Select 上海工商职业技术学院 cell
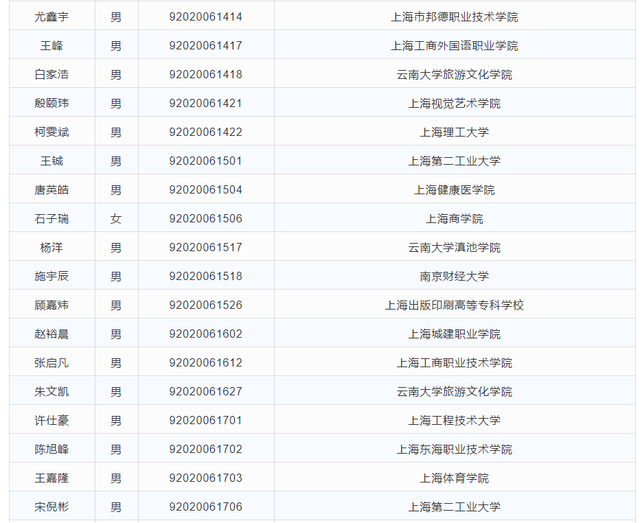Screen dimensions: 640x523 point(454,363)
